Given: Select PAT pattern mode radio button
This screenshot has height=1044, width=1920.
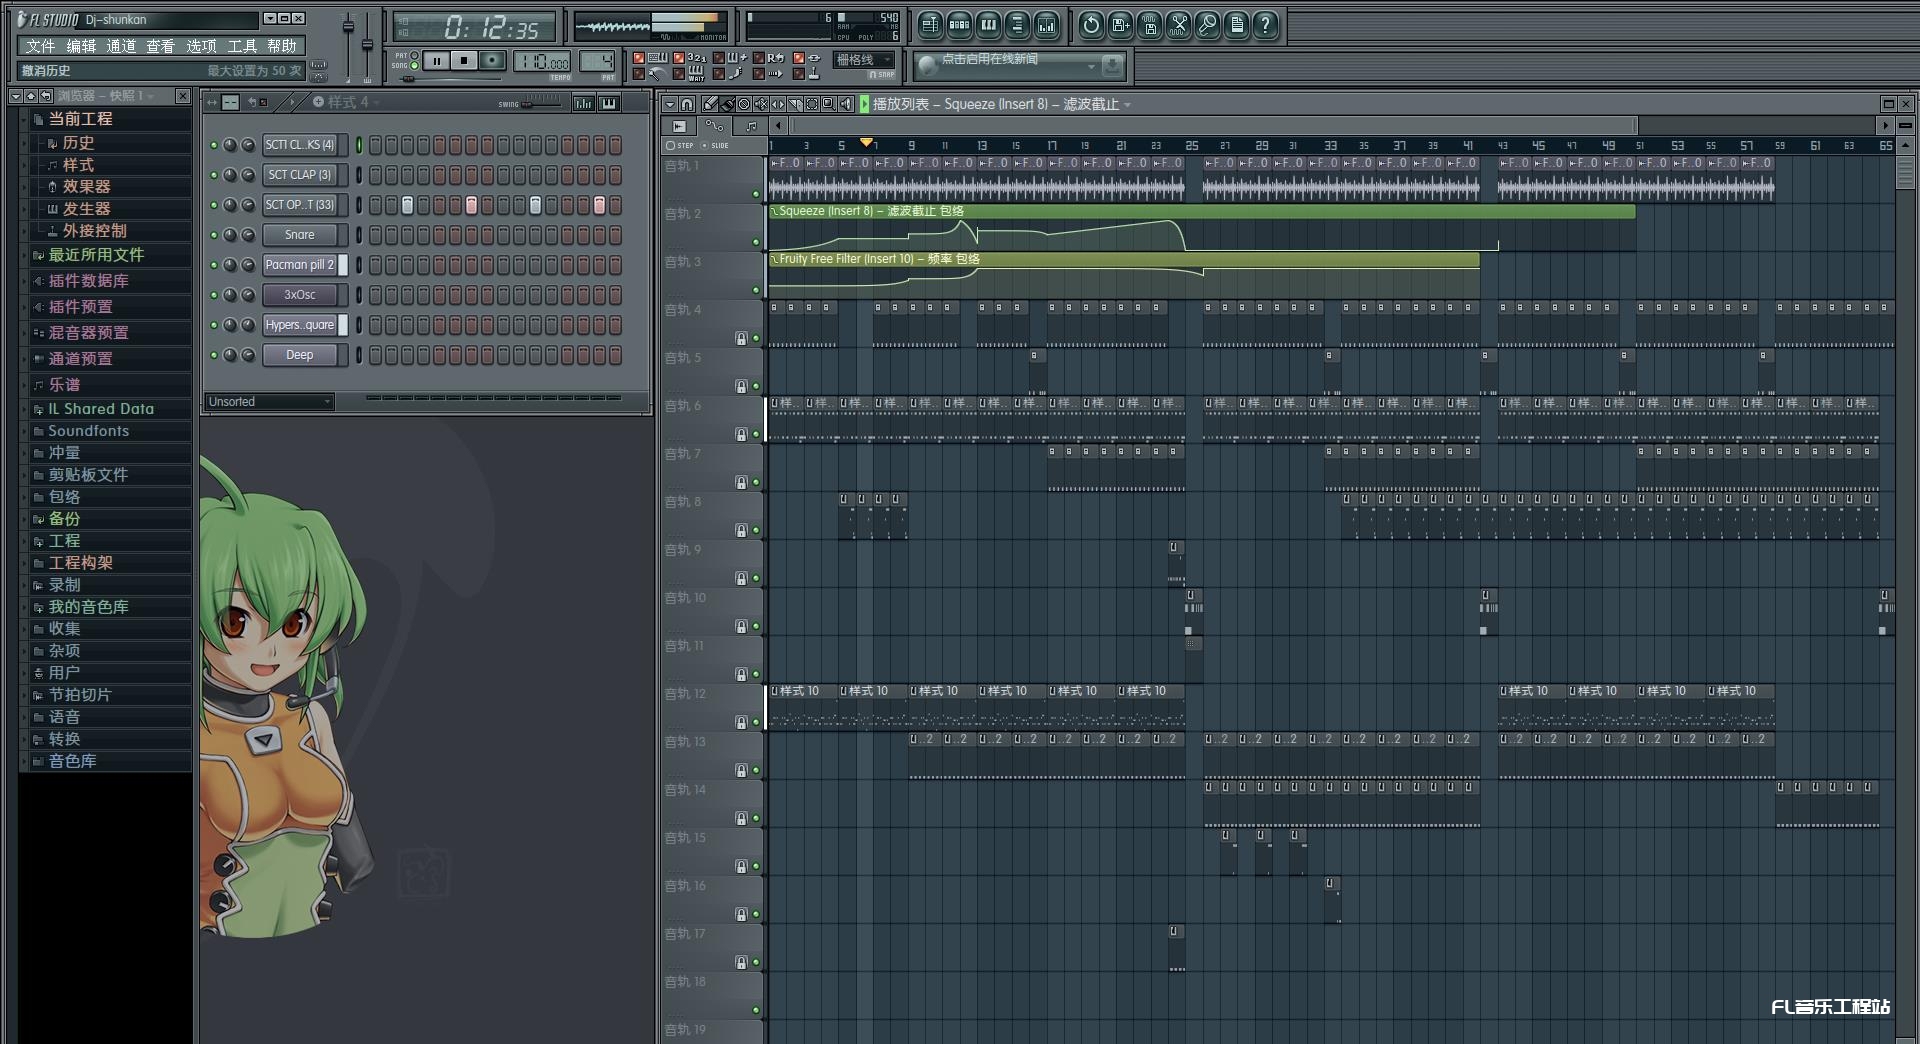Looking at the screenshot, I should [x=414, y=55].
